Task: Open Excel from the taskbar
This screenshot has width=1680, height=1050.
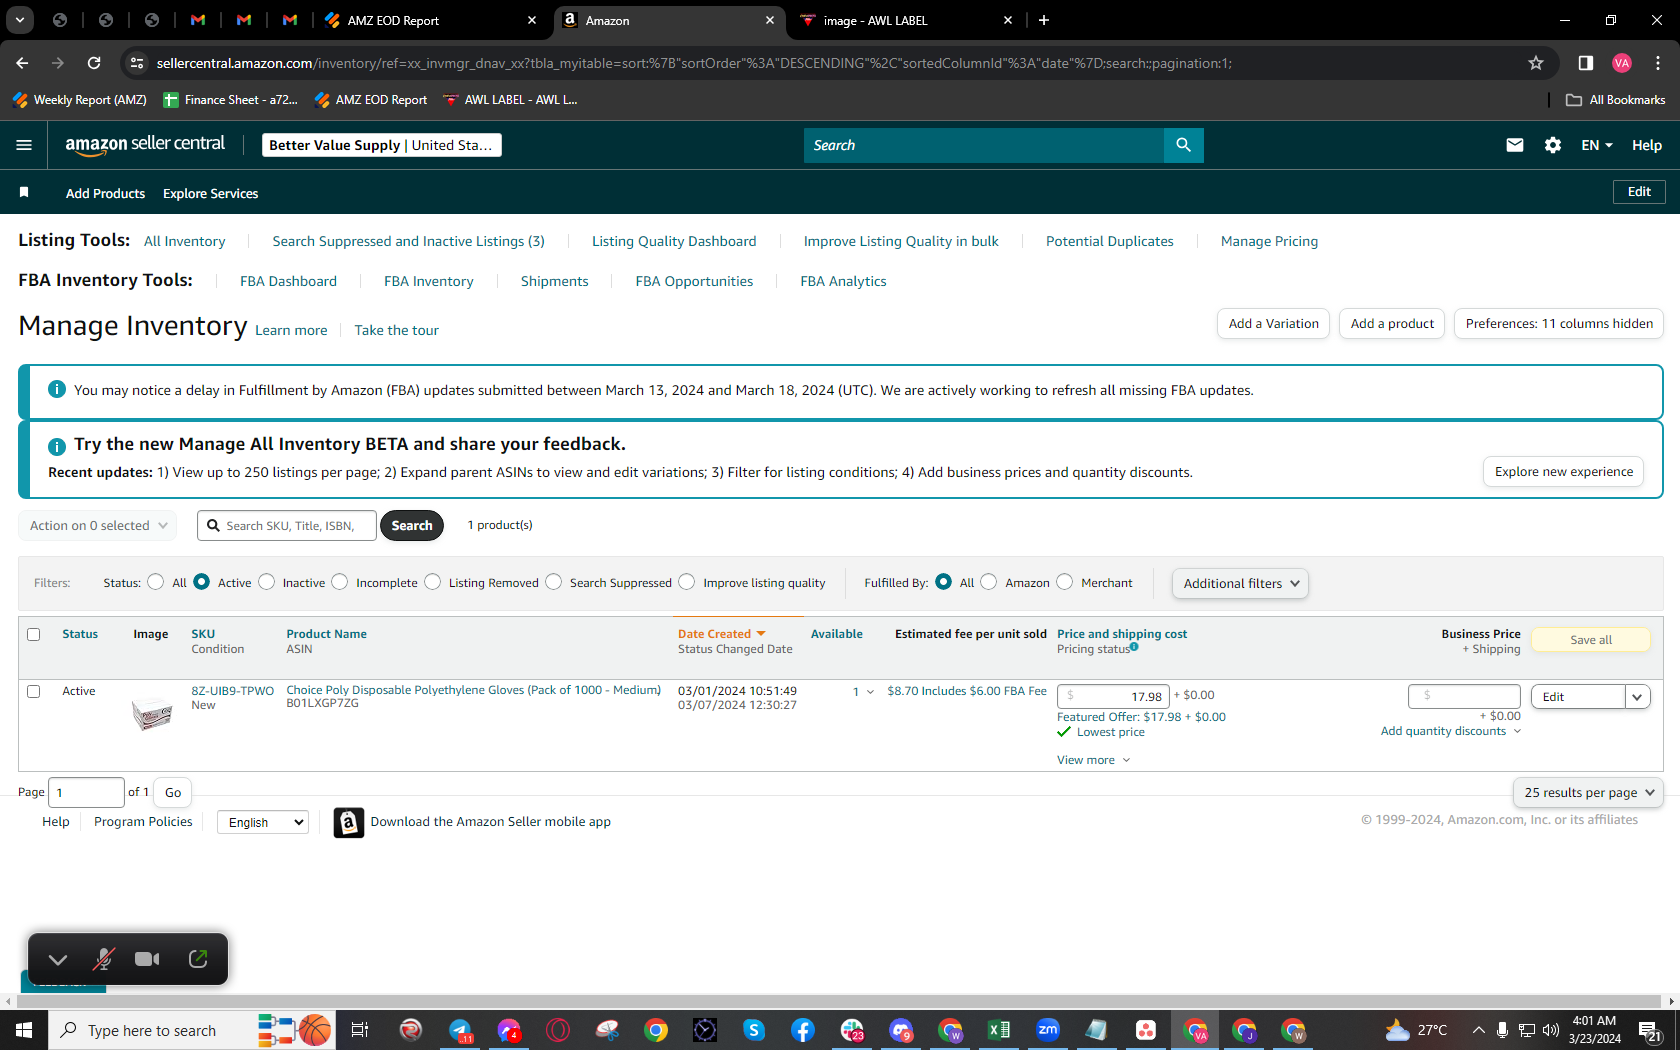Action: coord(998,1030)
